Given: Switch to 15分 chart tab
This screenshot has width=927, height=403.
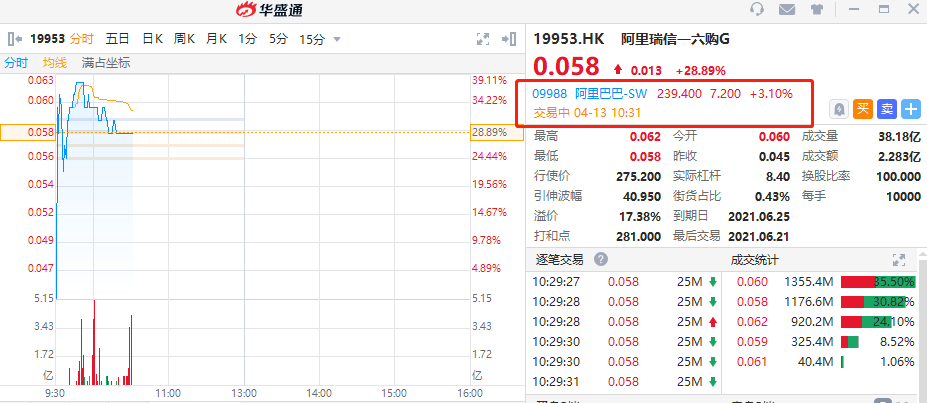Looking at the screenshot, I should click(312, 39).
